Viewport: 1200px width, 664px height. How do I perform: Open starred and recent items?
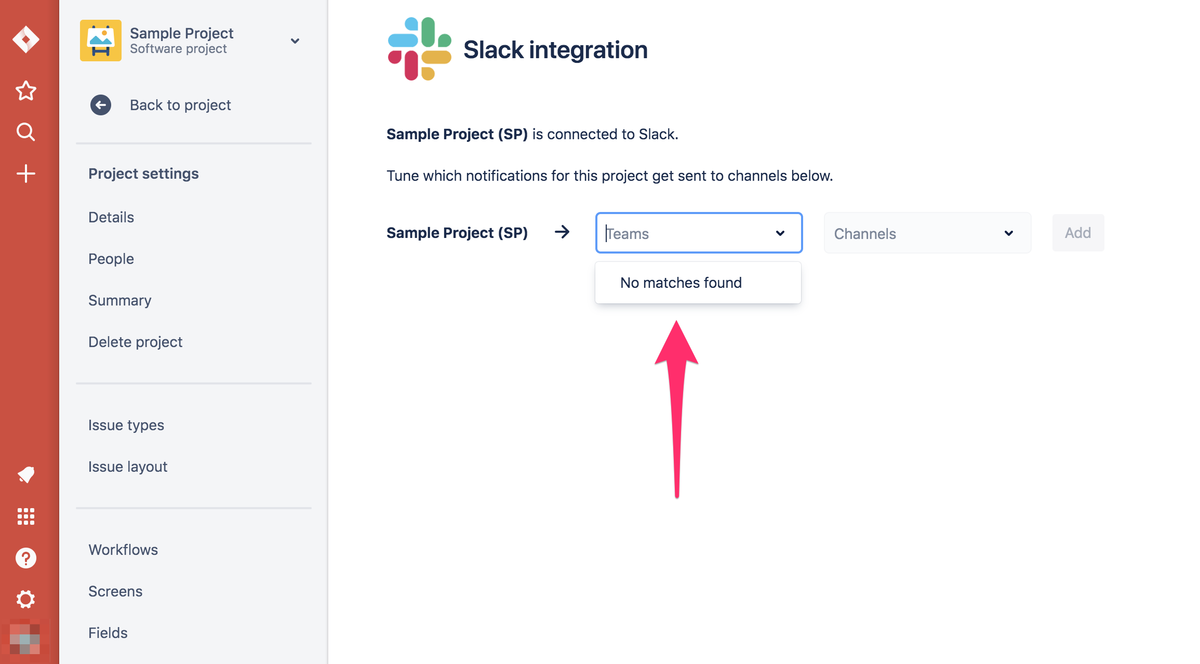pyautogui.click(x=26, y=91)
